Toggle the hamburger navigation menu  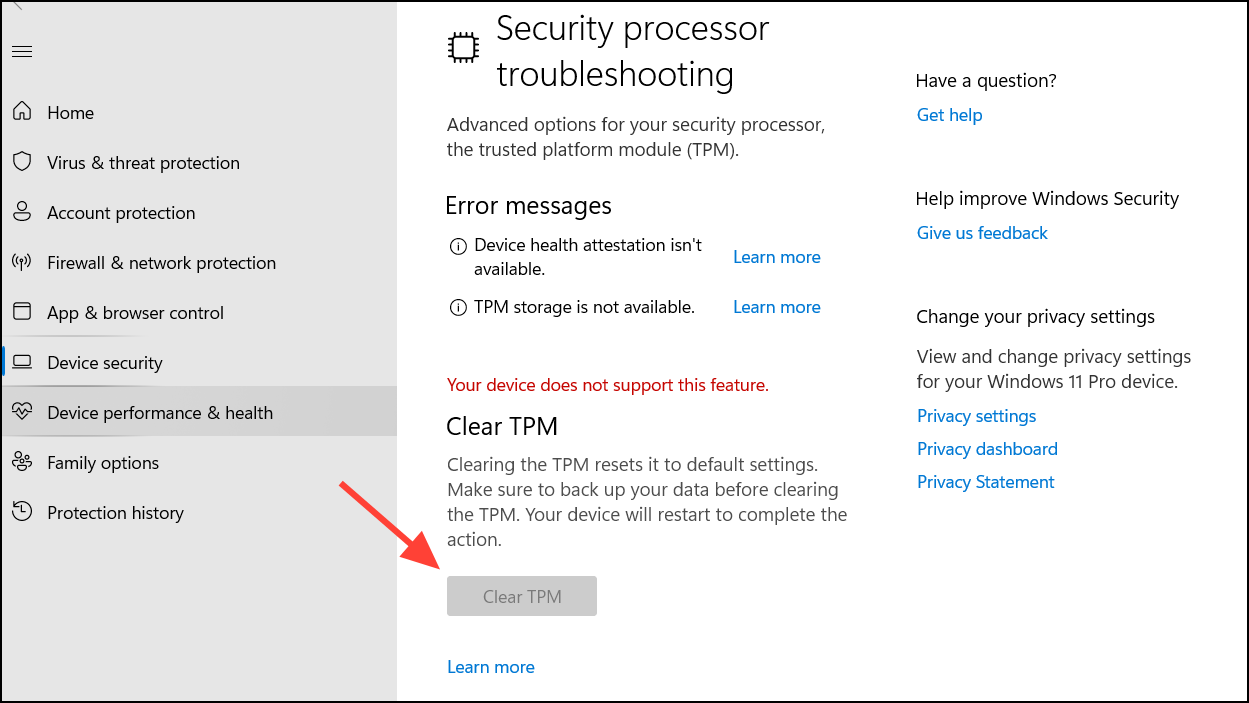coord(22,51)
